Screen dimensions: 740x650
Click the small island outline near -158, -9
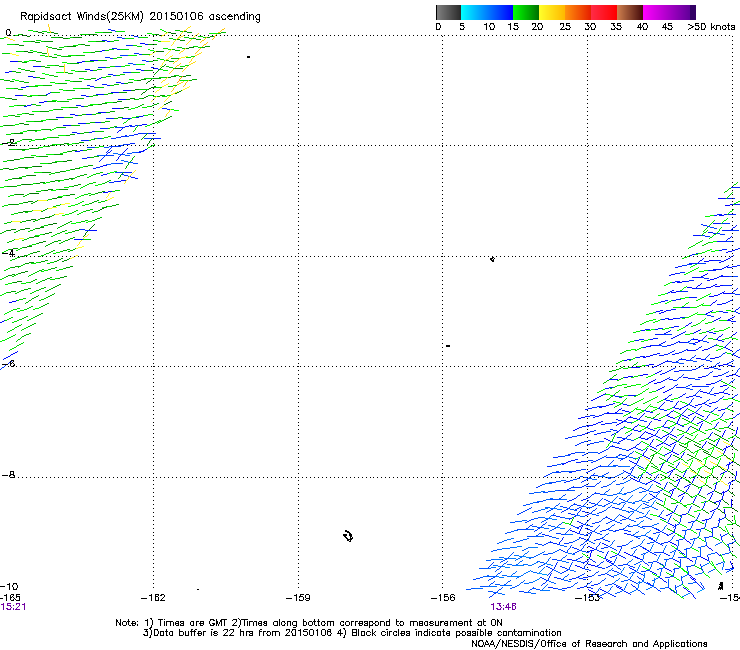pyautogui.click(x=348, y=536)
